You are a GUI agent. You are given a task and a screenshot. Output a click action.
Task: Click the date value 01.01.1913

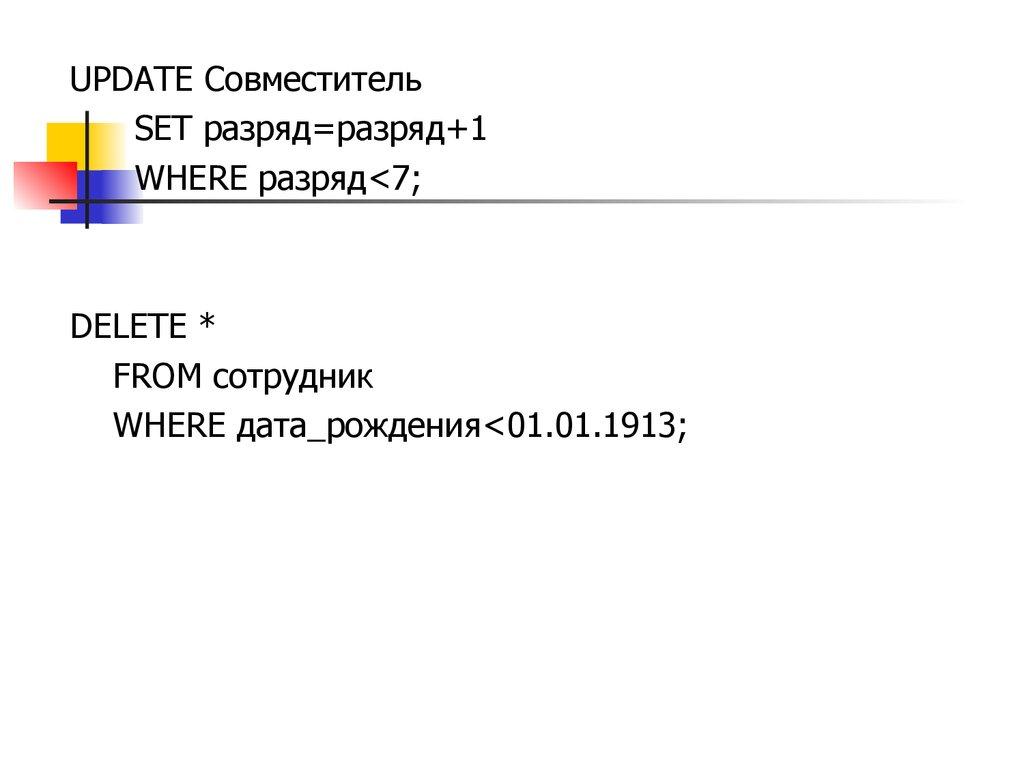pyautogui.click(x=589, y=427)
